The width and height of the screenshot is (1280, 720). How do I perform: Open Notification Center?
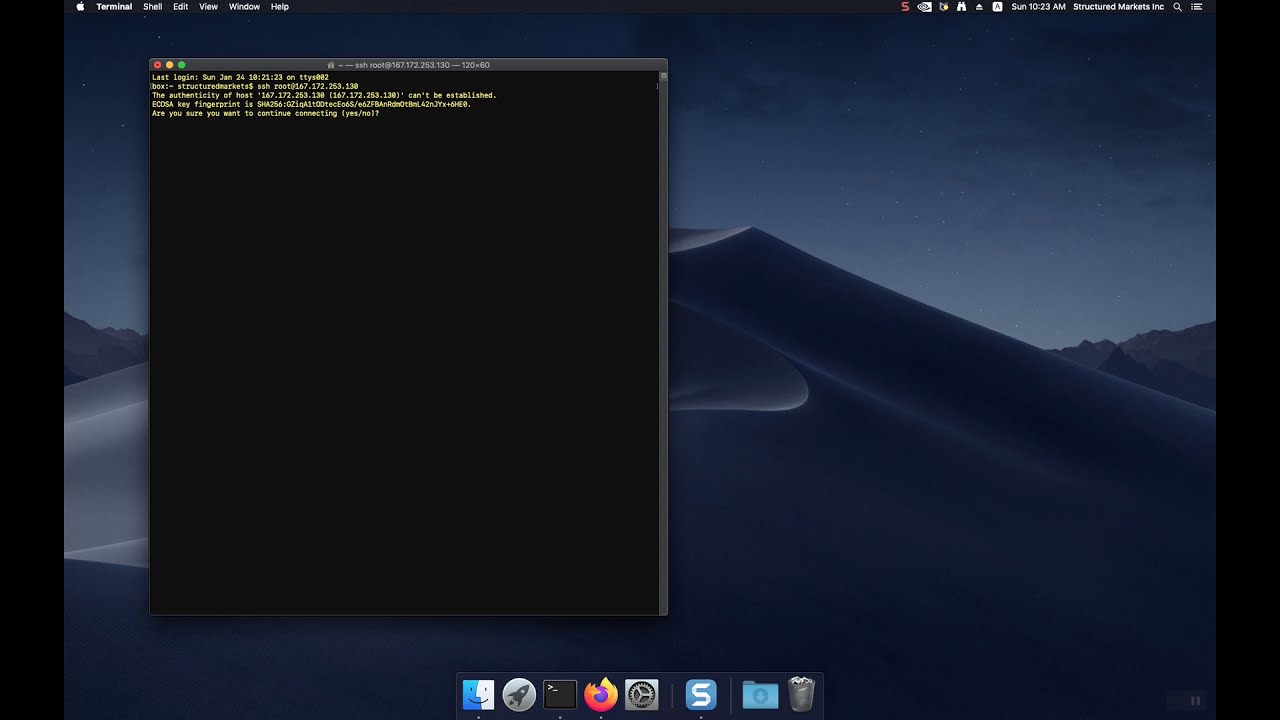click(x=1197, y=6)
